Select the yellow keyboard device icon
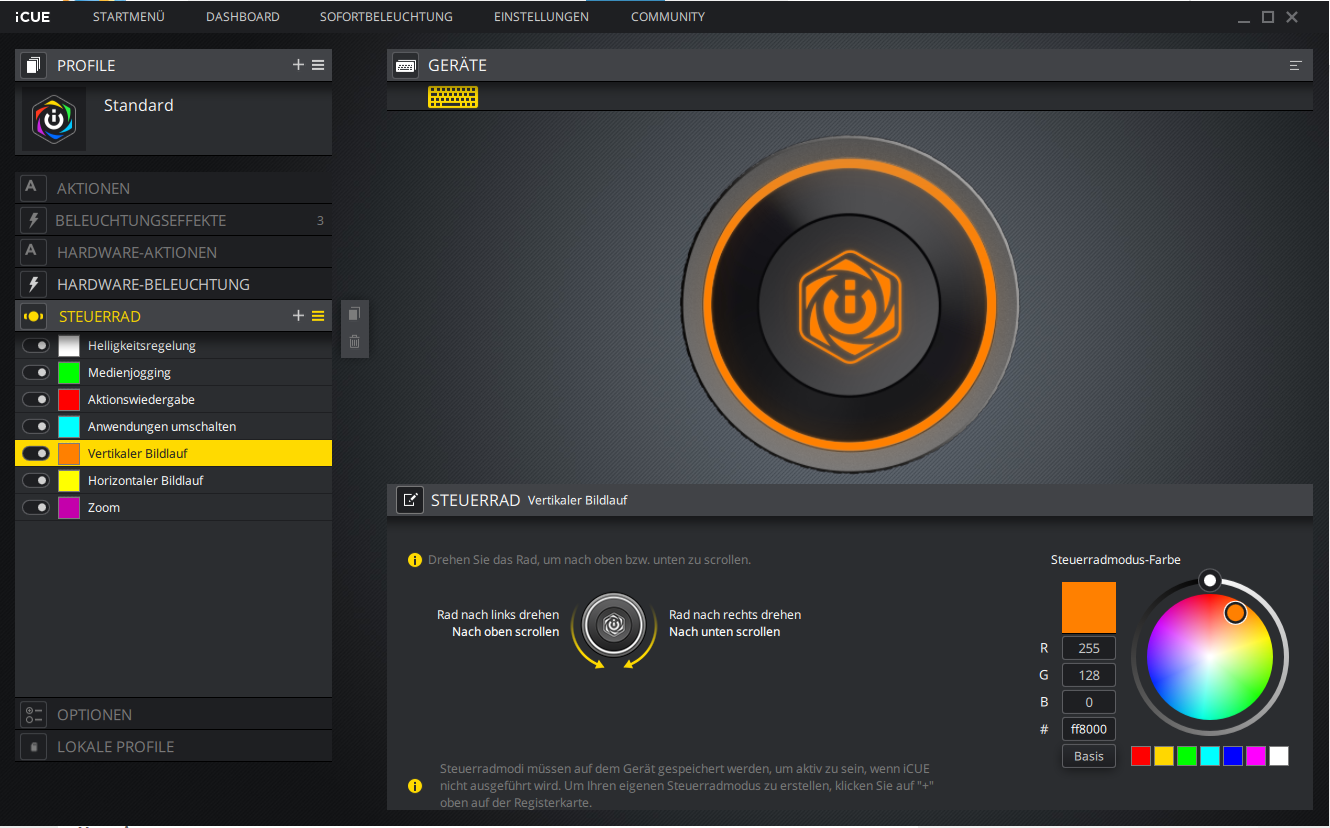The image size is (1330, 828). pyautogui.click(x=453, y=96)
